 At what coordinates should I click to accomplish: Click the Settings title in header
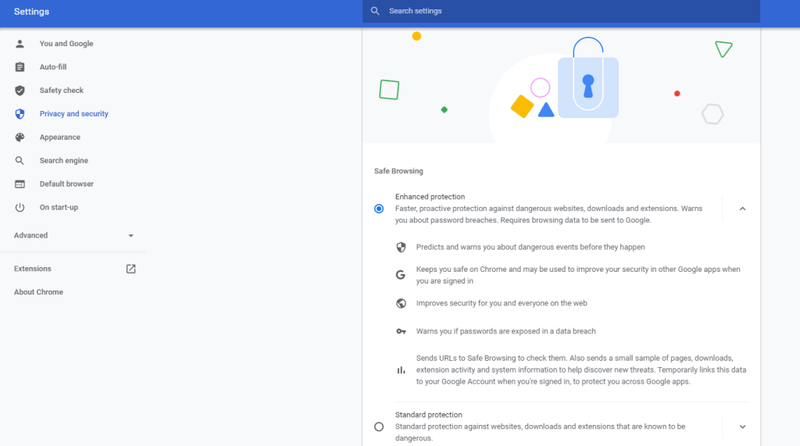[x=32, y=11]
